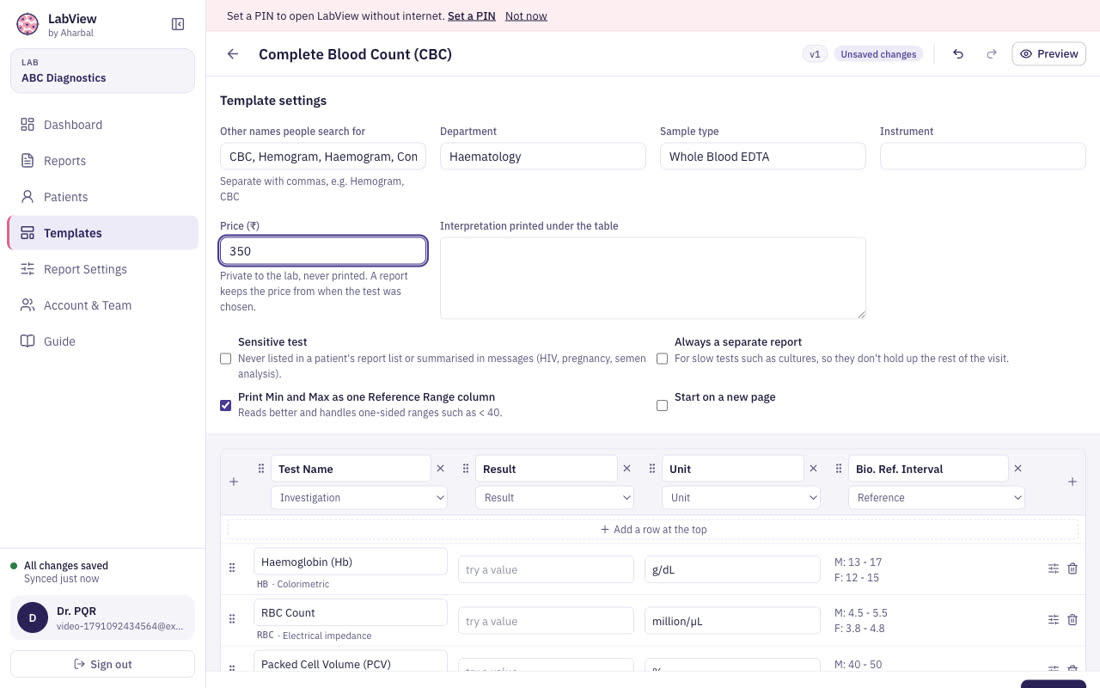This screenshot has width=1100, height=688.
Task: Open settings for the RBC Count row
Action: [x=1053, y=620]
